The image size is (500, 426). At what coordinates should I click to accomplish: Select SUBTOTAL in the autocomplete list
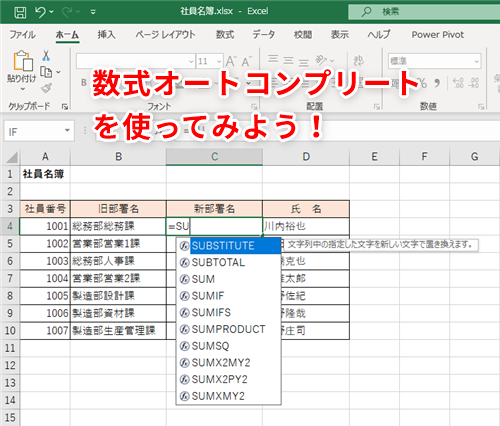[x=229, y=263]
